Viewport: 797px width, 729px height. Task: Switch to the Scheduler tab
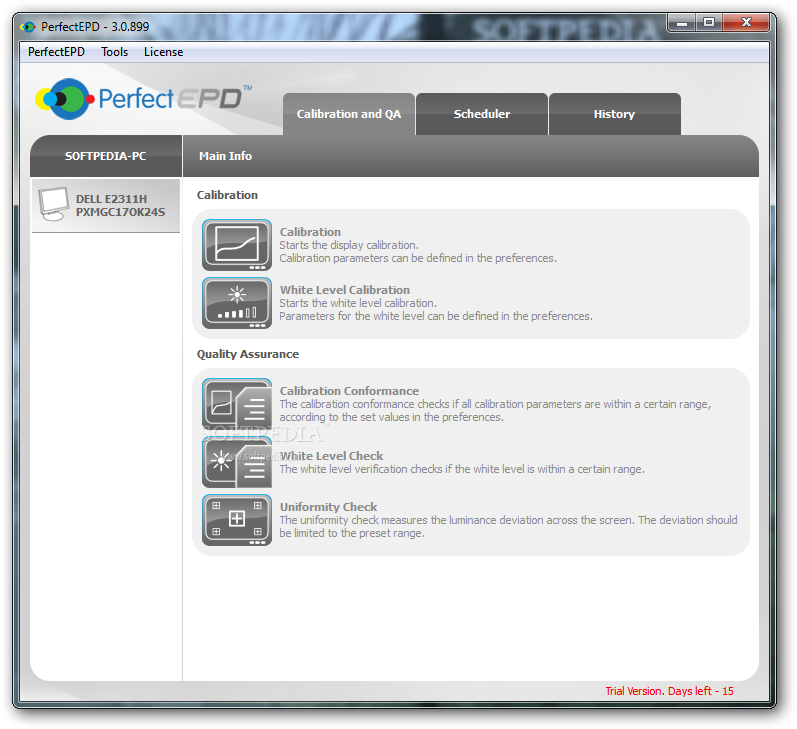pyautogui.click(x=482, y=114)
